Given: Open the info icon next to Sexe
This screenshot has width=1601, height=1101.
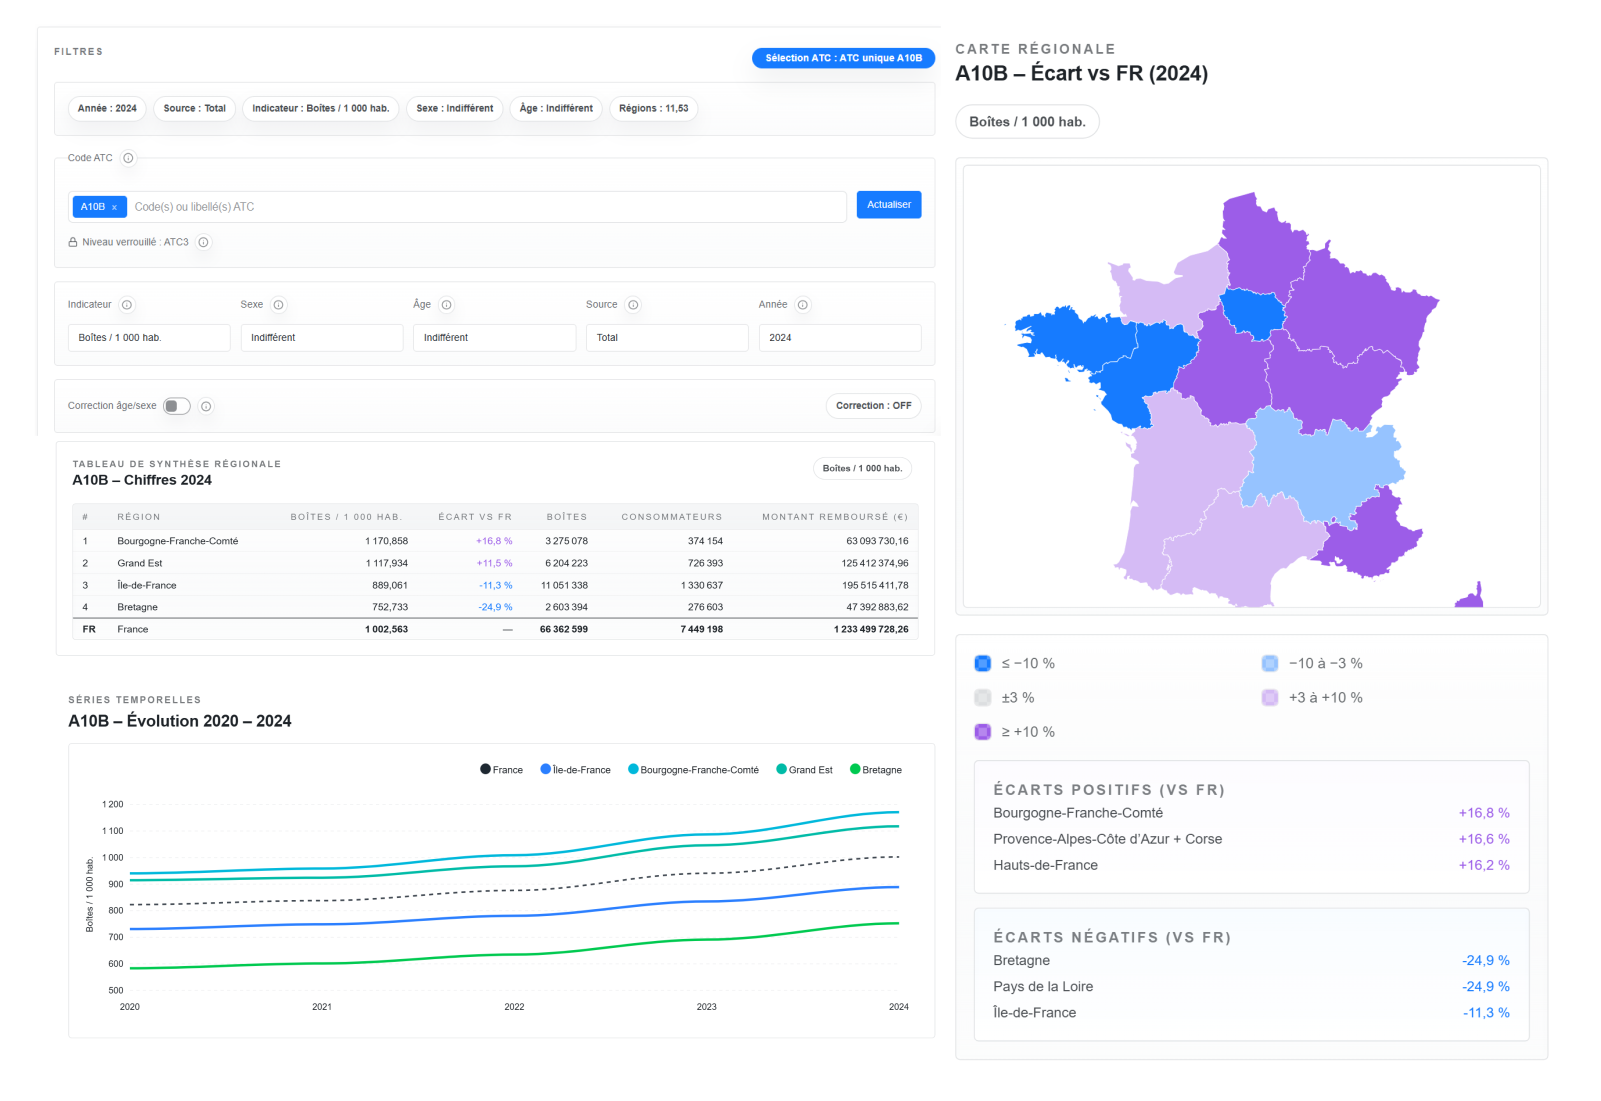Looking at the screenshot, I should 278,305.
